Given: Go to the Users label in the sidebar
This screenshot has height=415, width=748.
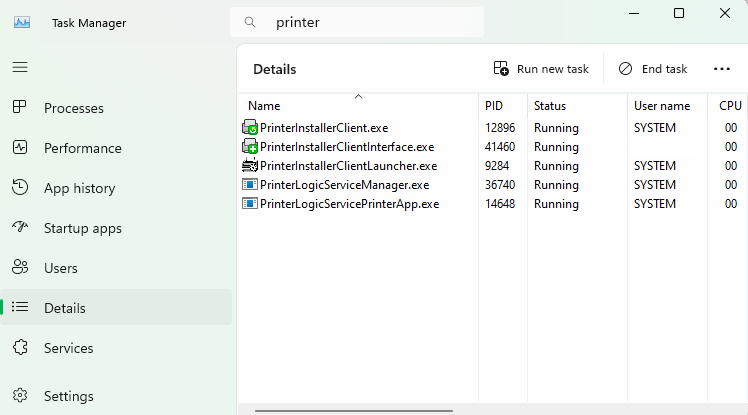Looking at the screenshot, I should point(61,268).
